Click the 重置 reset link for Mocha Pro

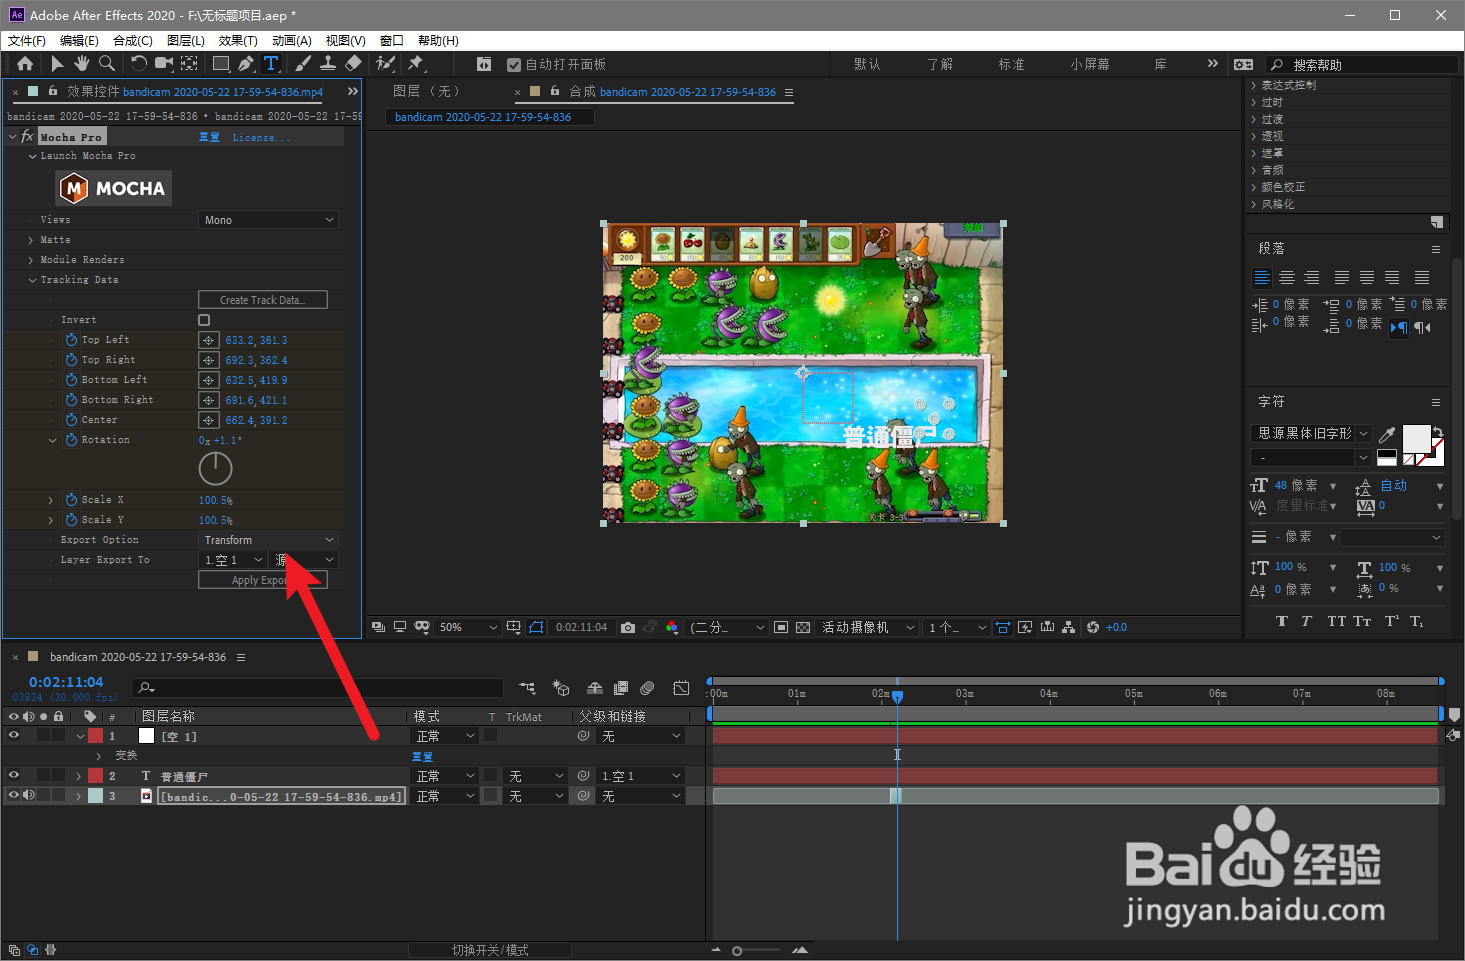(x=209, y=137)
